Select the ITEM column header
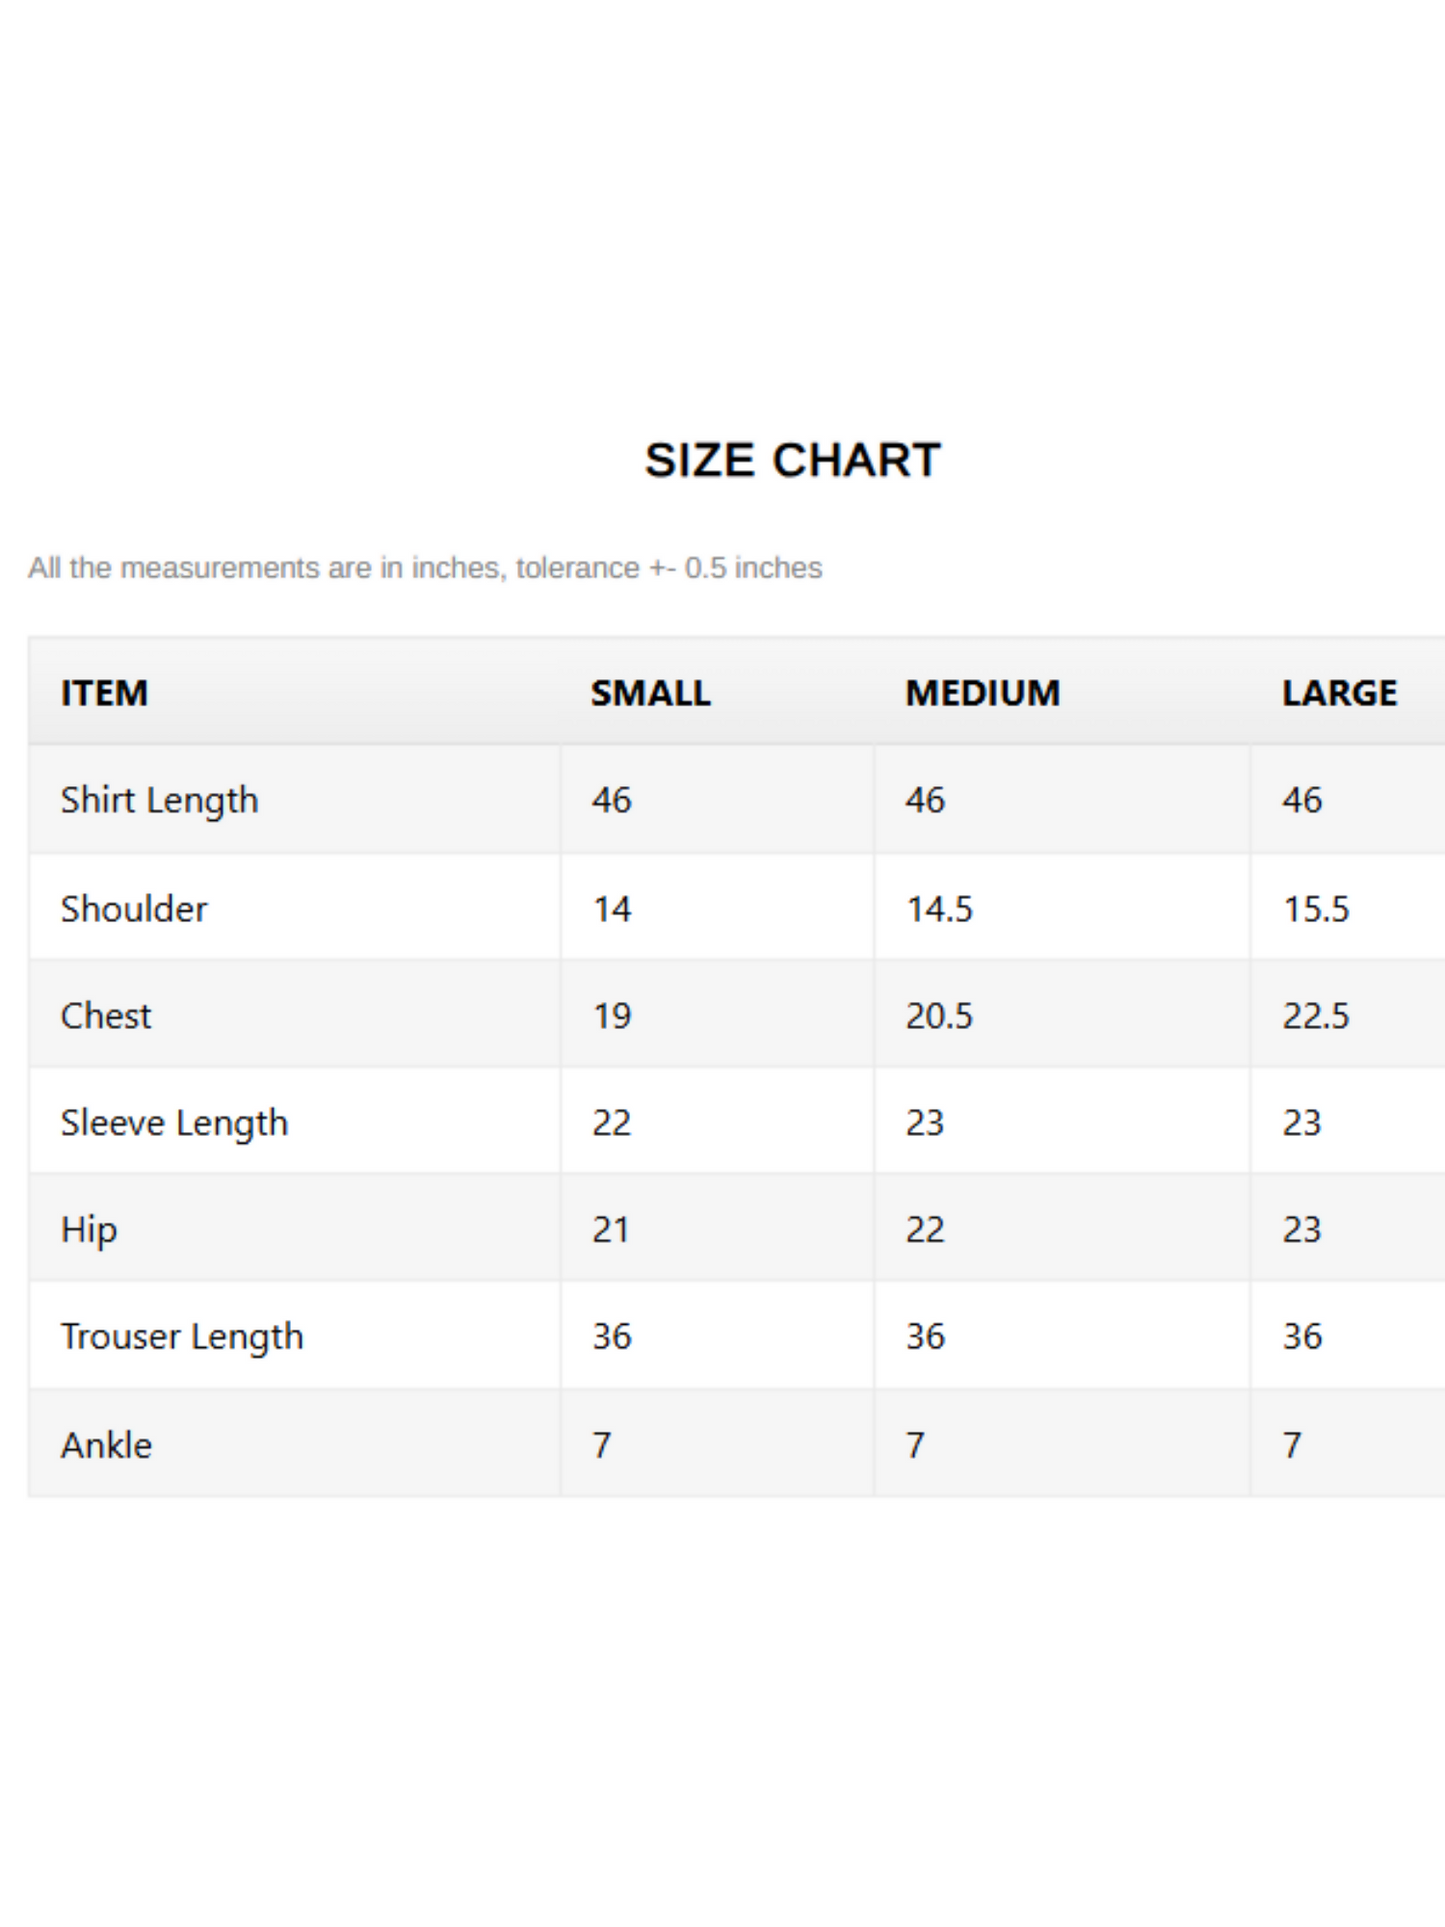 [104, 693]
